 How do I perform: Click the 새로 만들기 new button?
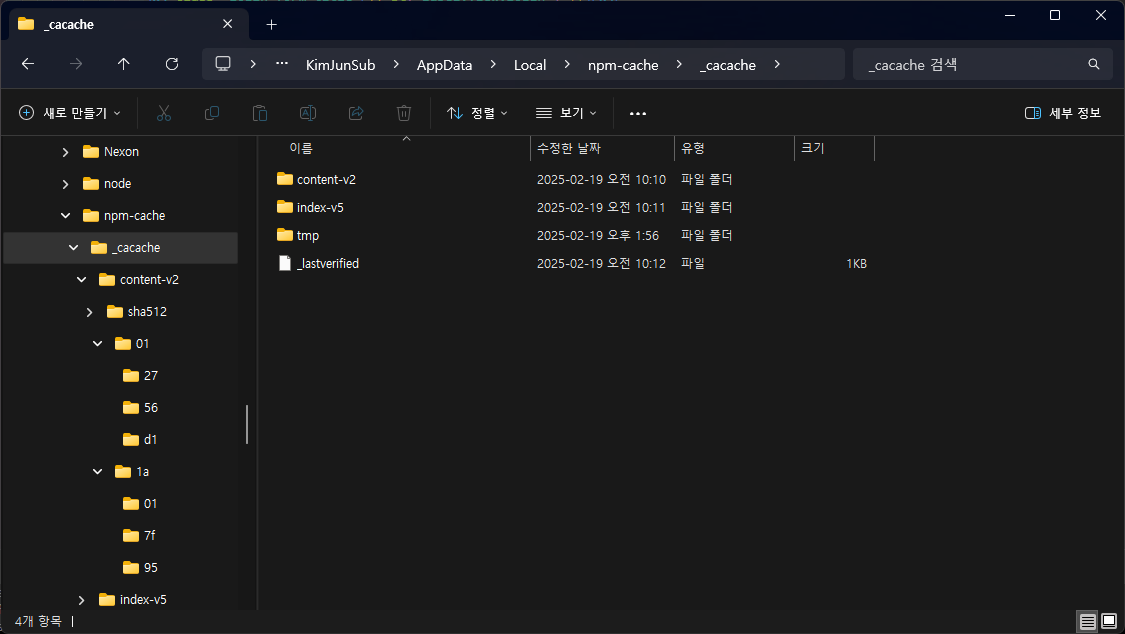(70, 113)
